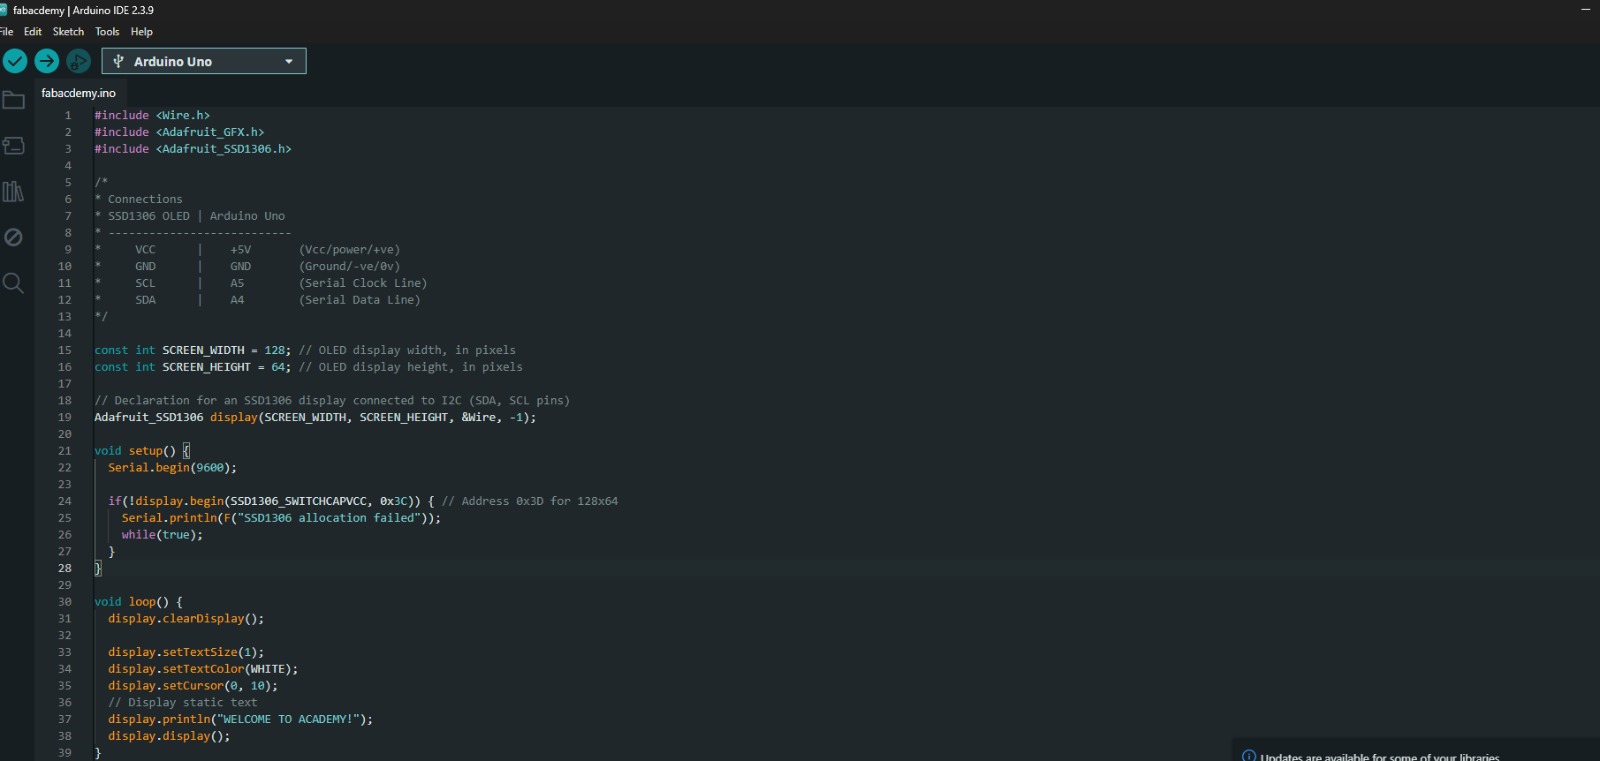Open the Edit menu

(33, 32)
